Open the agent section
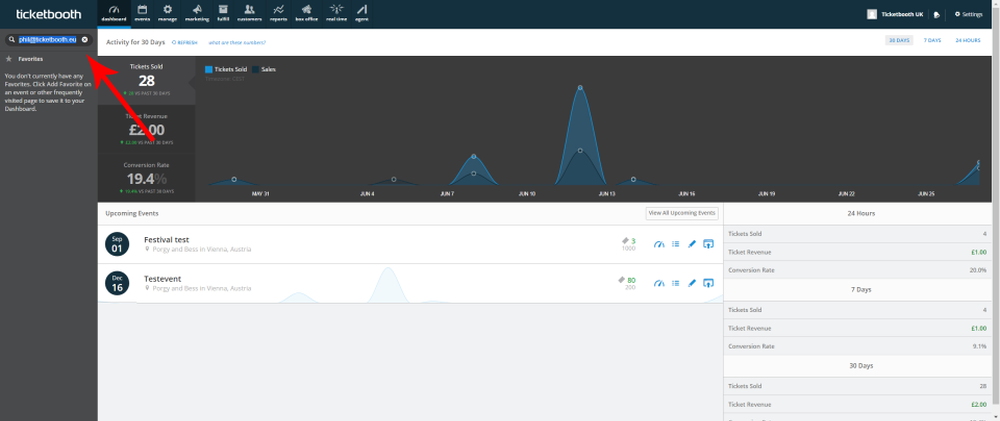Viewport: 1000px width, 421px height. coord(362,13)
